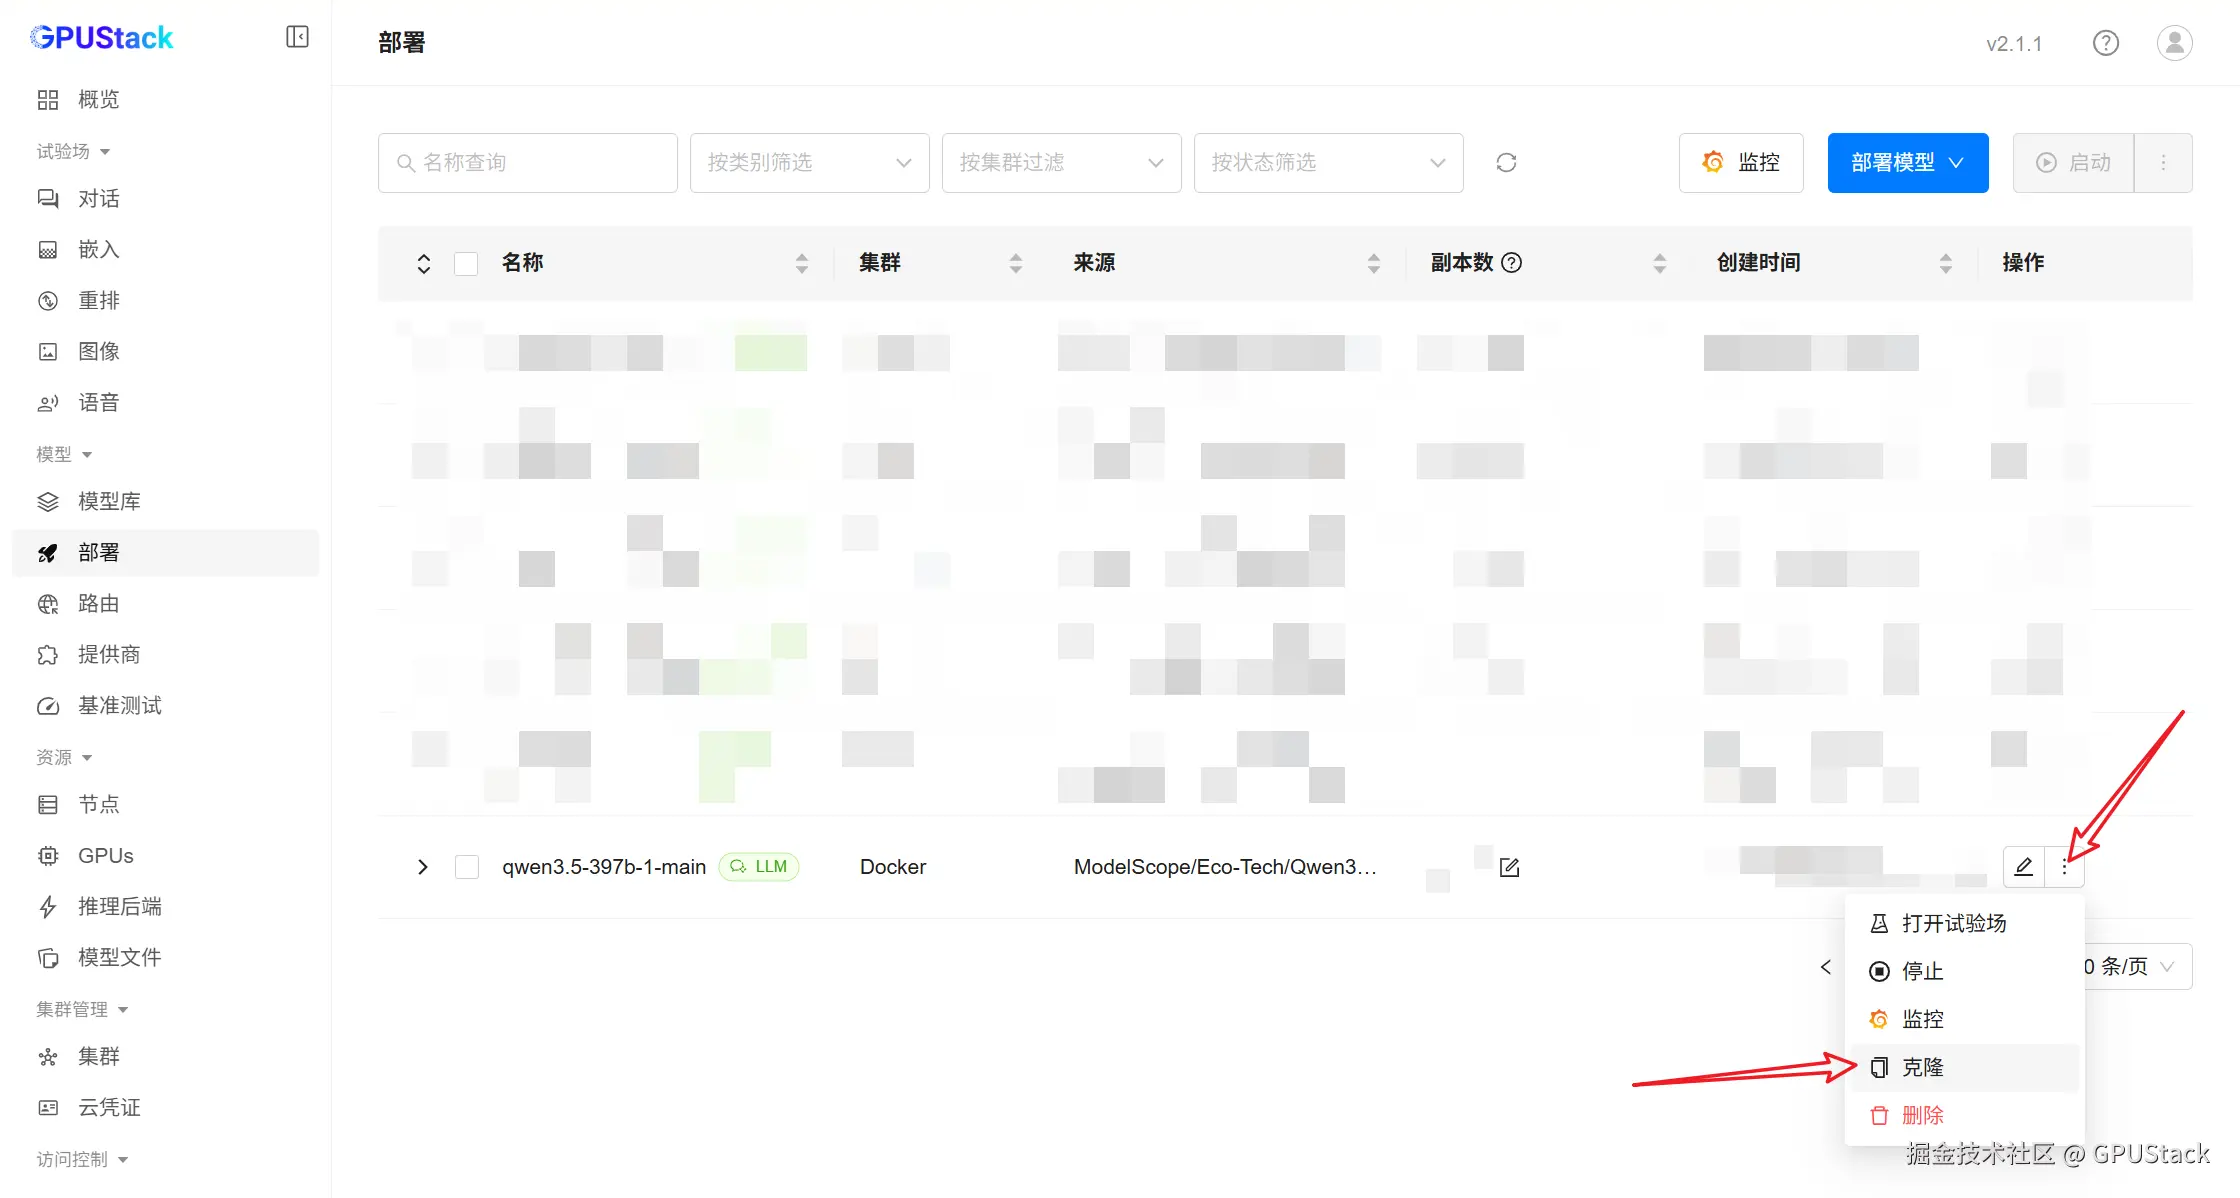Open the help question-mark icon
2240x1198 pixels.
[2105, 43]
